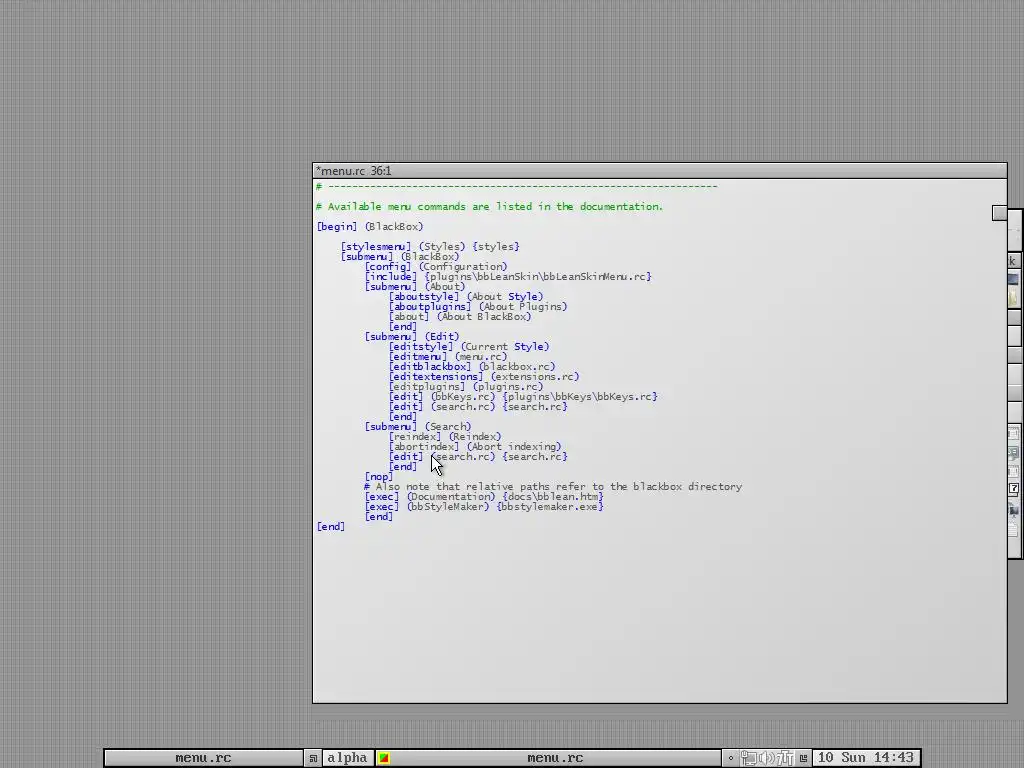Click the [exec] (Documentation) line

[484, 497]
